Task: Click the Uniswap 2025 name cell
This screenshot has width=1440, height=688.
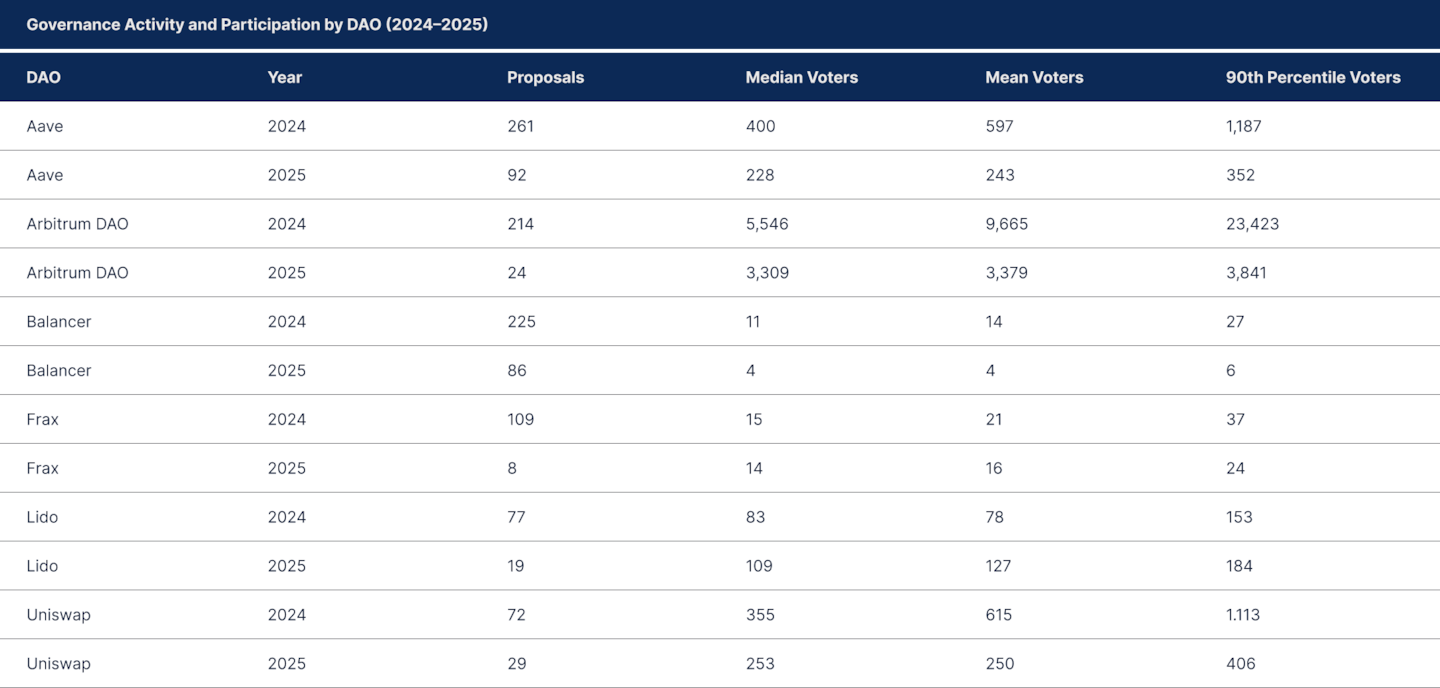Action: (58, 664)
